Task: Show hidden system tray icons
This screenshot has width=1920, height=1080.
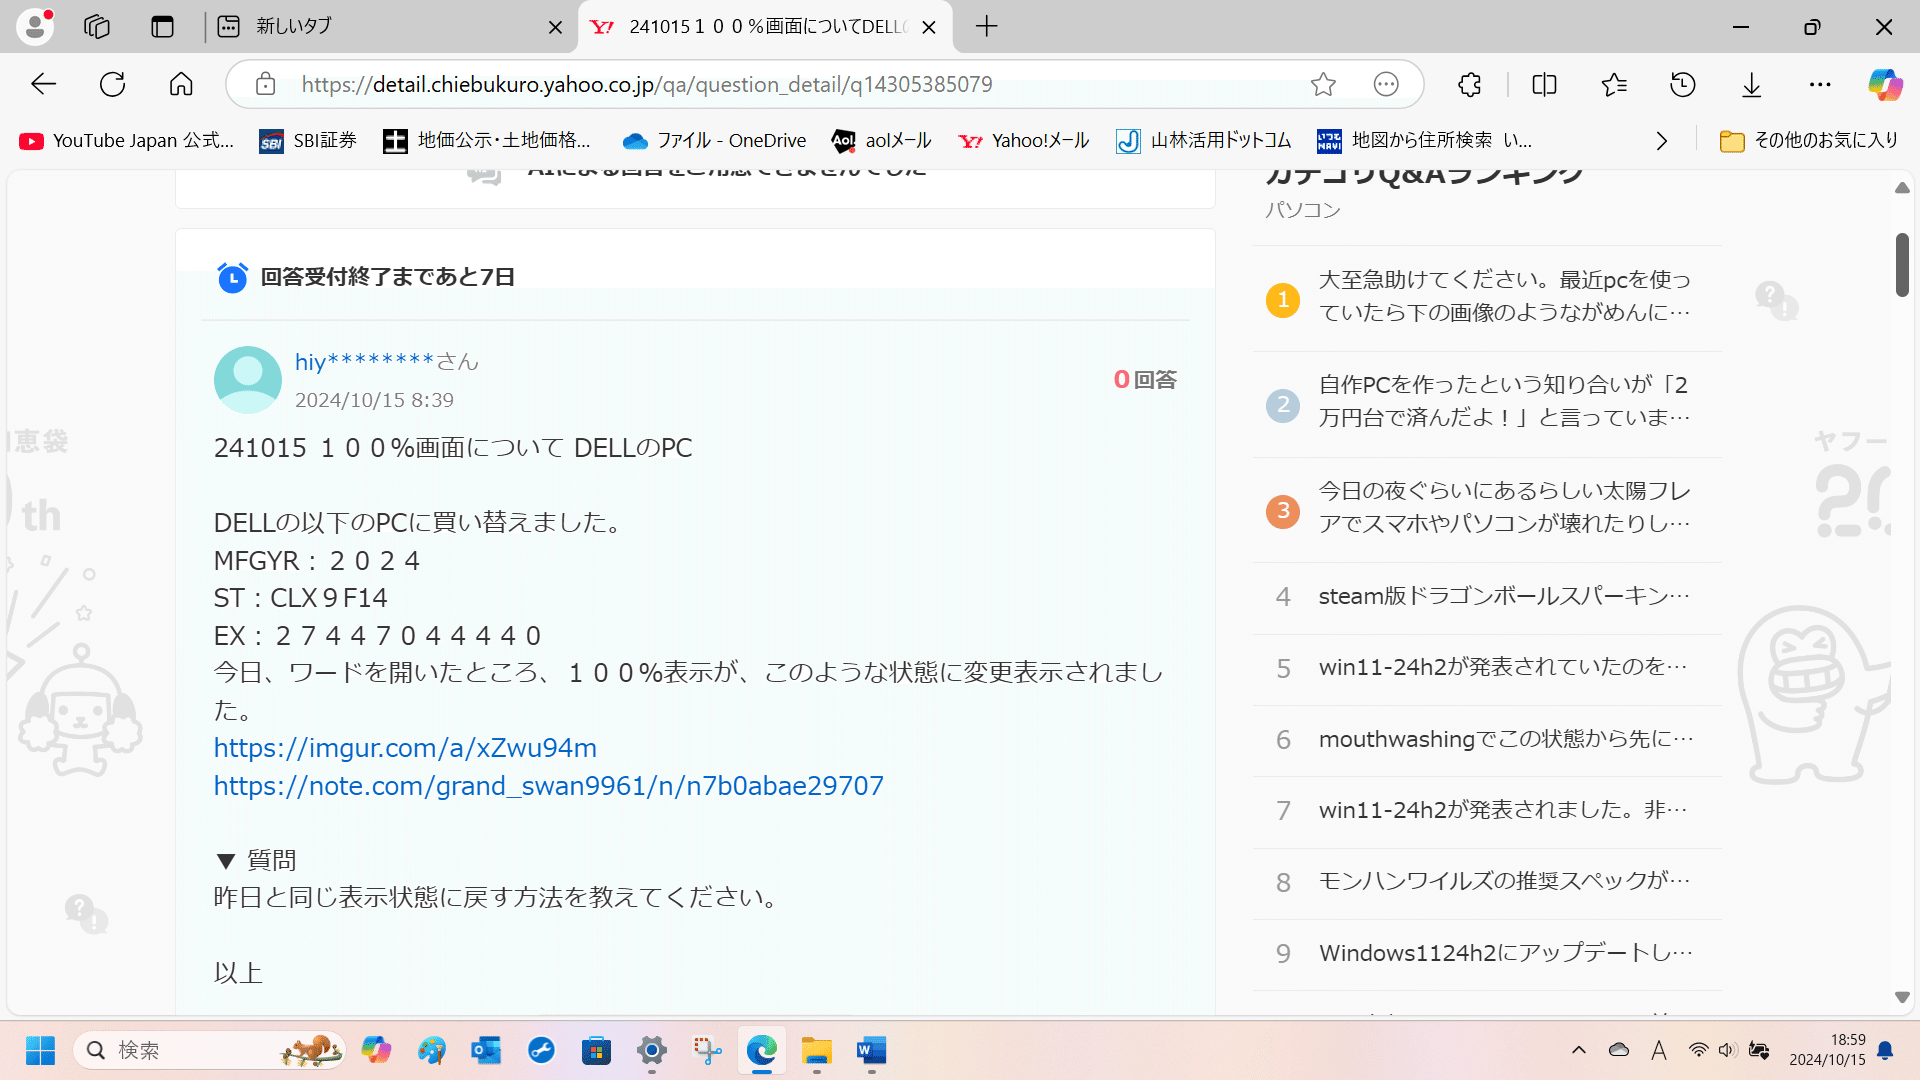Action: click(x=1579, y=1051)
